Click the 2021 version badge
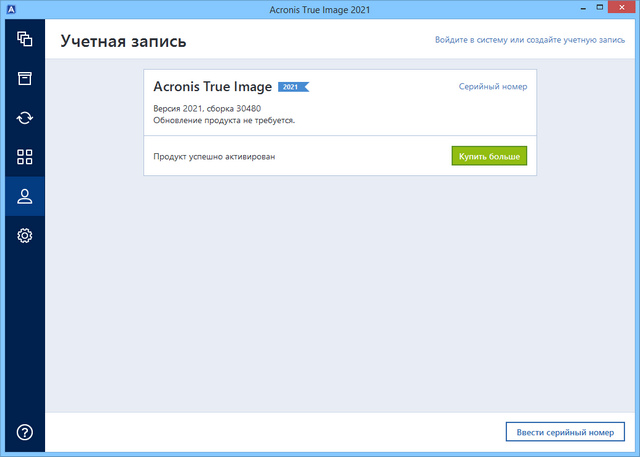Screen dimensions: 640x457 [293, 87]
